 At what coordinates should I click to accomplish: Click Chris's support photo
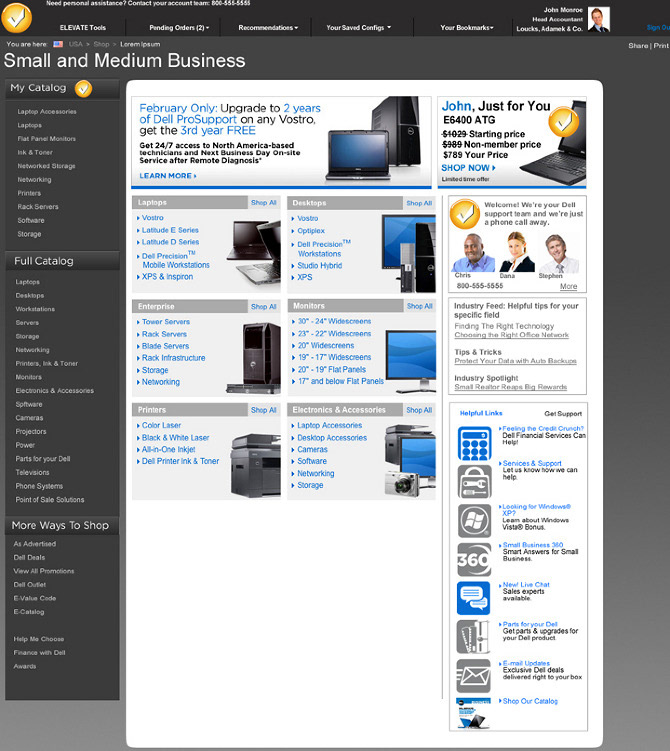pyautogui.click(x=473, y=252)
